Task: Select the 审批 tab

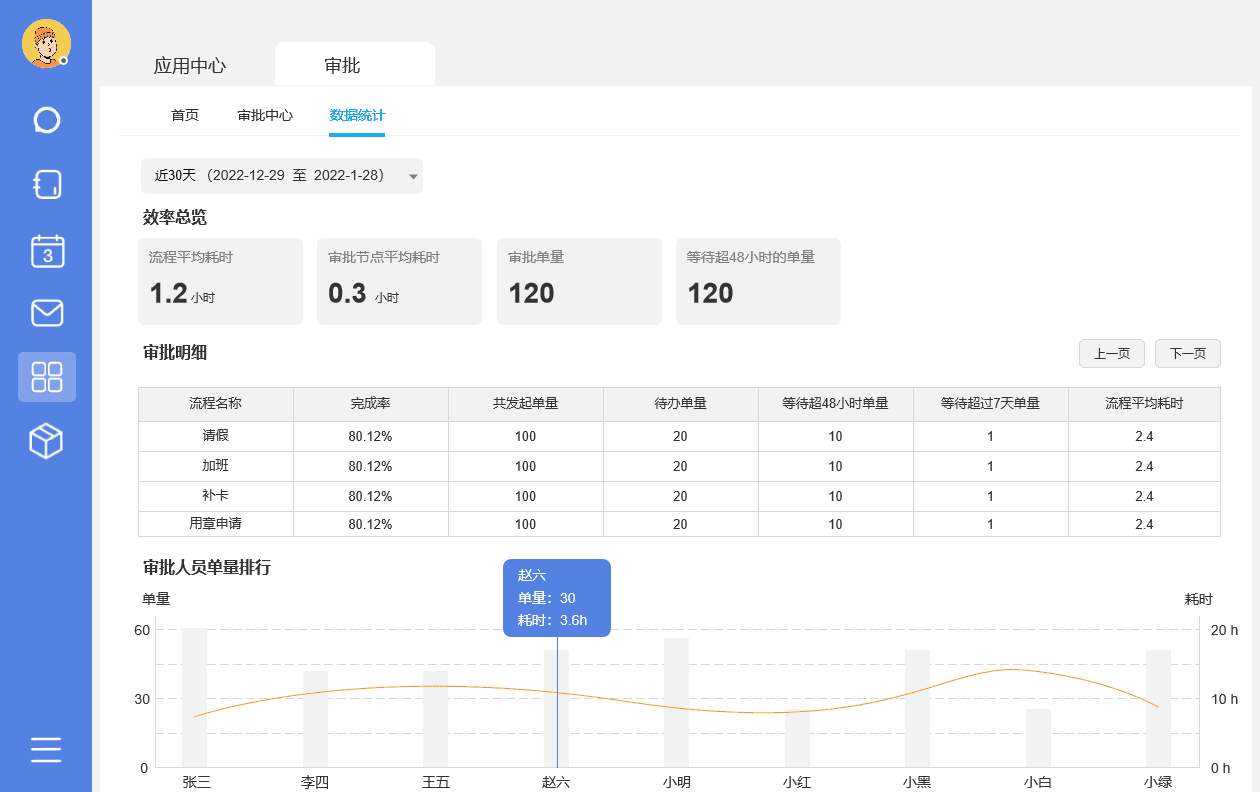Action: coord(355,65)
